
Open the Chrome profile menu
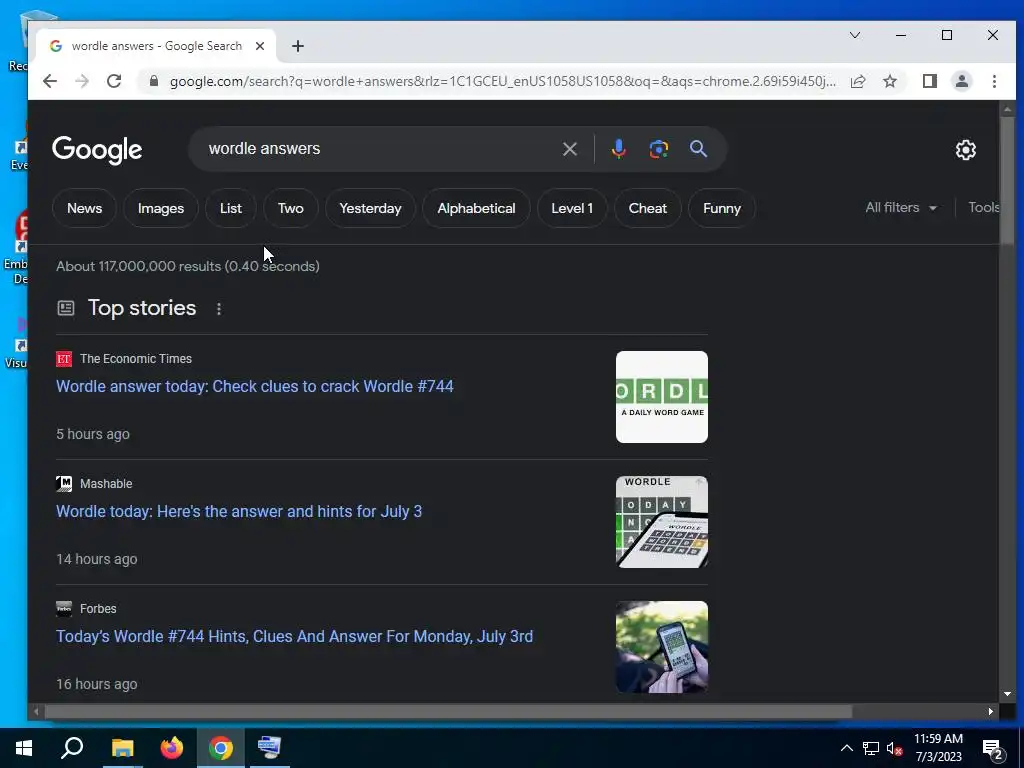click(961, 81)
